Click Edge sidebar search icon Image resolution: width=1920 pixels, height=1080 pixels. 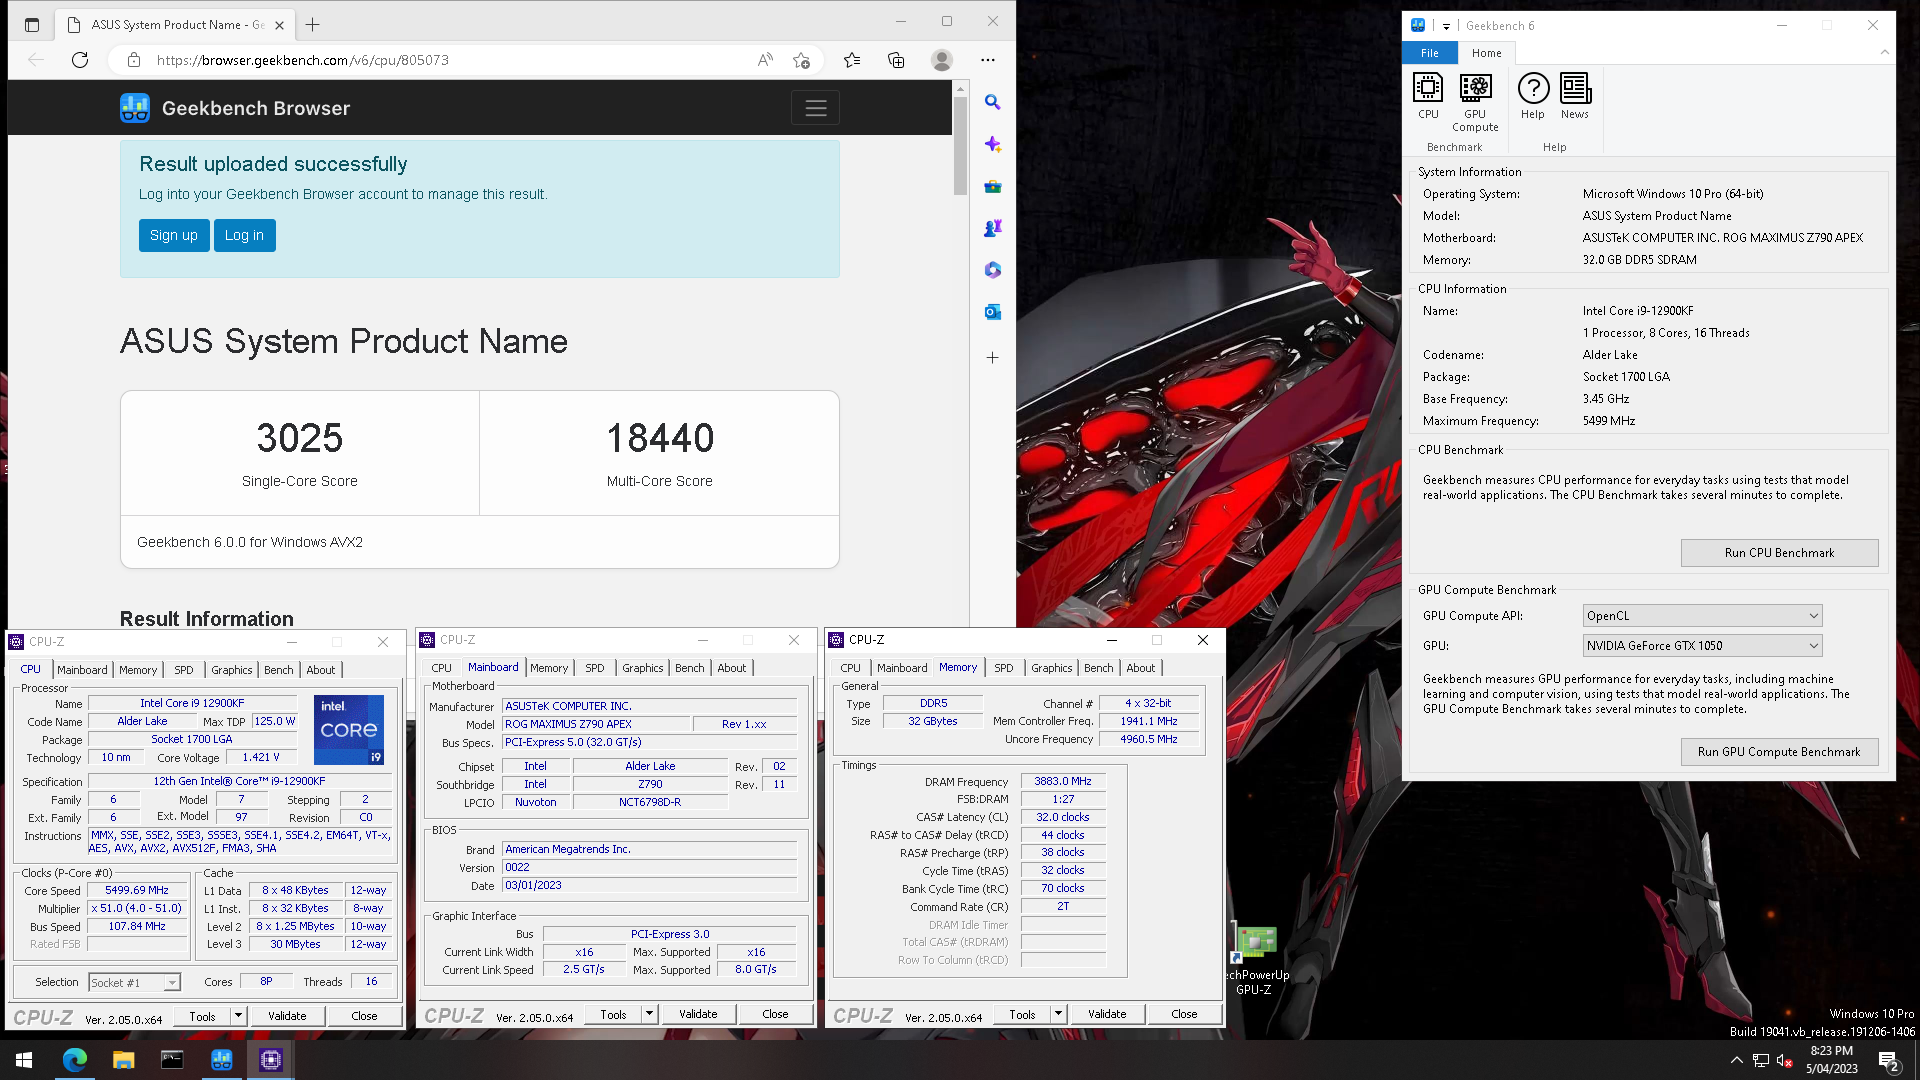(992, 102)
